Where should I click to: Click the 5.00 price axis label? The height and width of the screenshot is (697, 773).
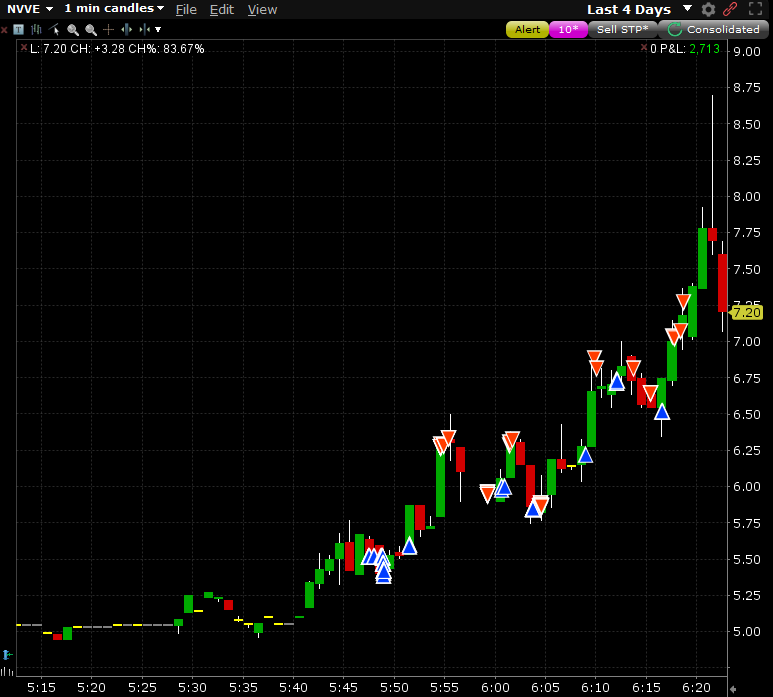[x=746, y=632]
